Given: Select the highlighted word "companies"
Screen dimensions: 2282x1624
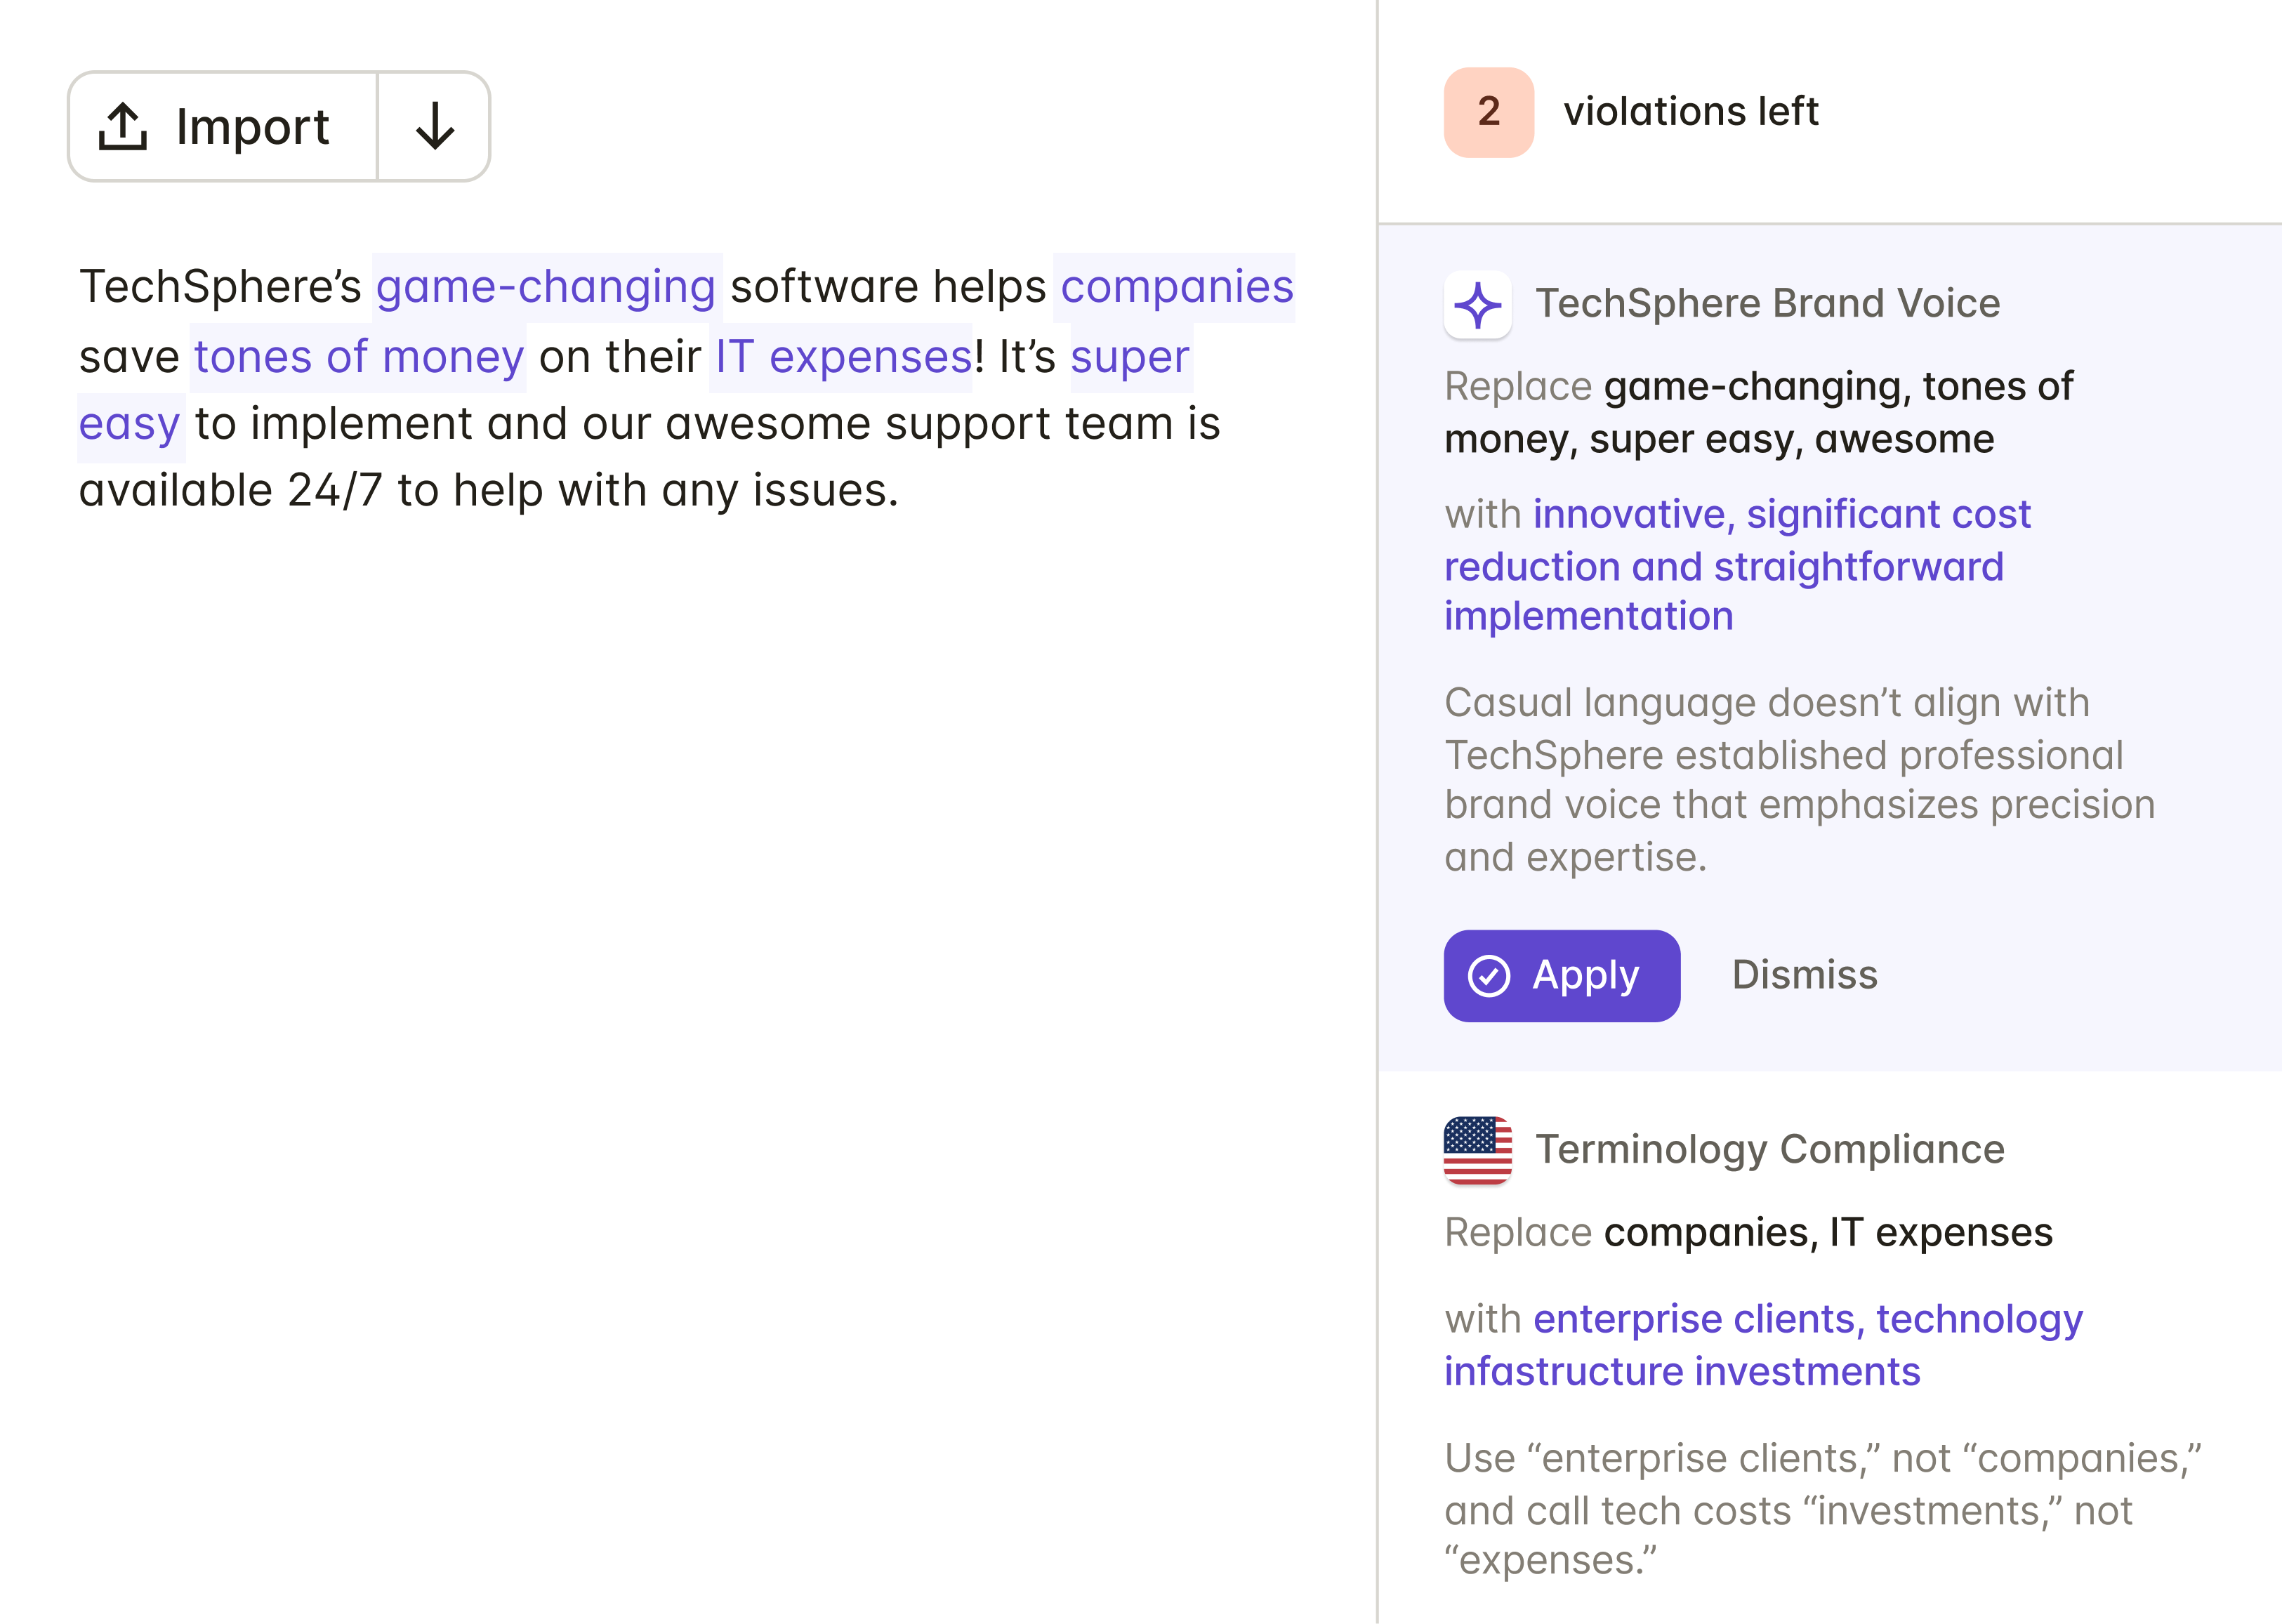Looking at the screenshot, I should tap(1176, 288).
